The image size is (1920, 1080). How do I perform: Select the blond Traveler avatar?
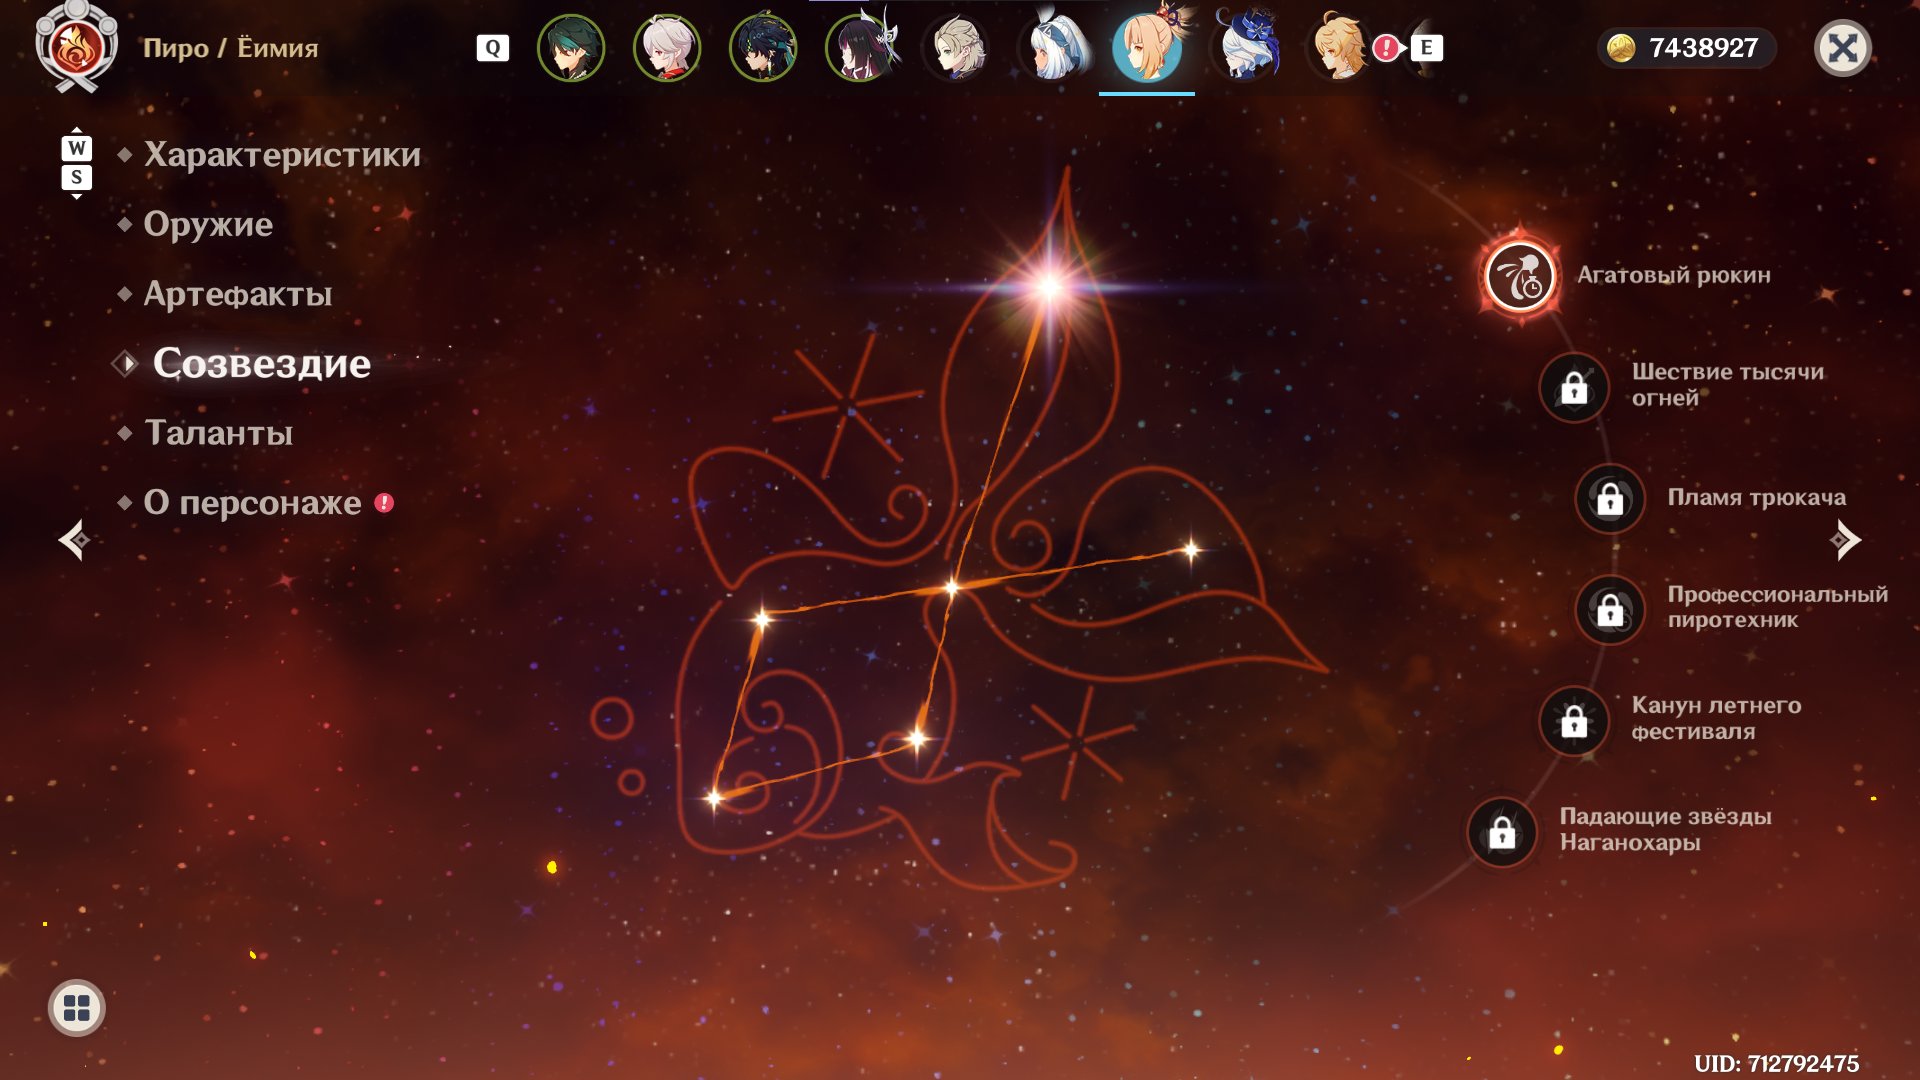tap(1339, 48)
